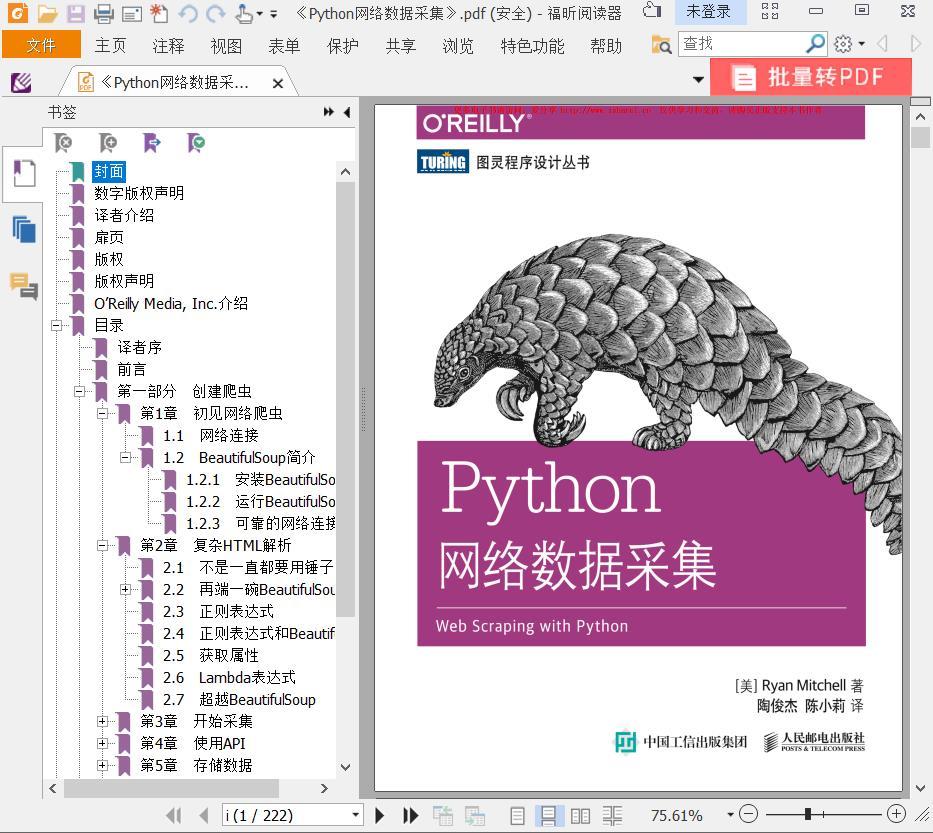Collapse the 第2章 复杂HTML解析 node

coord(102,545)
